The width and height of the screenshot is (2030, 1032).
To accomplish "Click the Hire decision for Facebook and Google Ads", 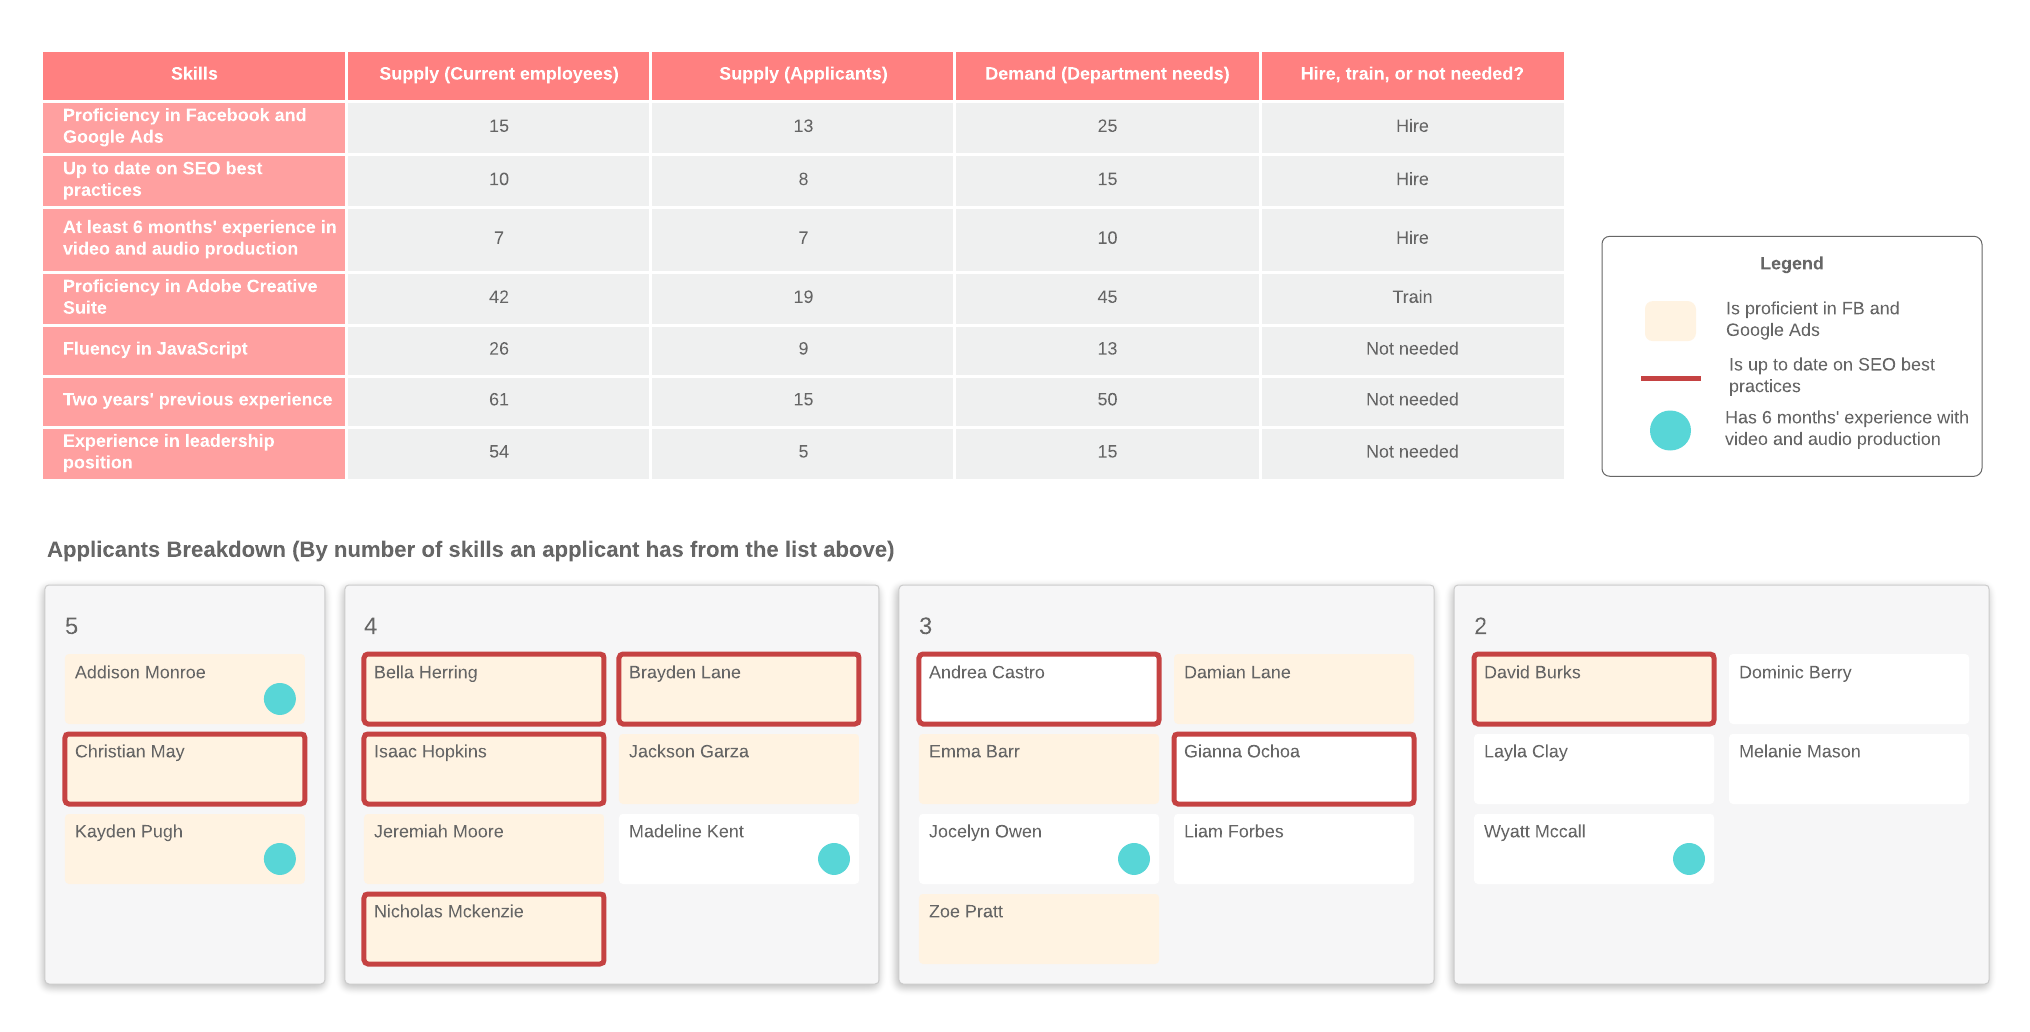I will coord(1412,127).
